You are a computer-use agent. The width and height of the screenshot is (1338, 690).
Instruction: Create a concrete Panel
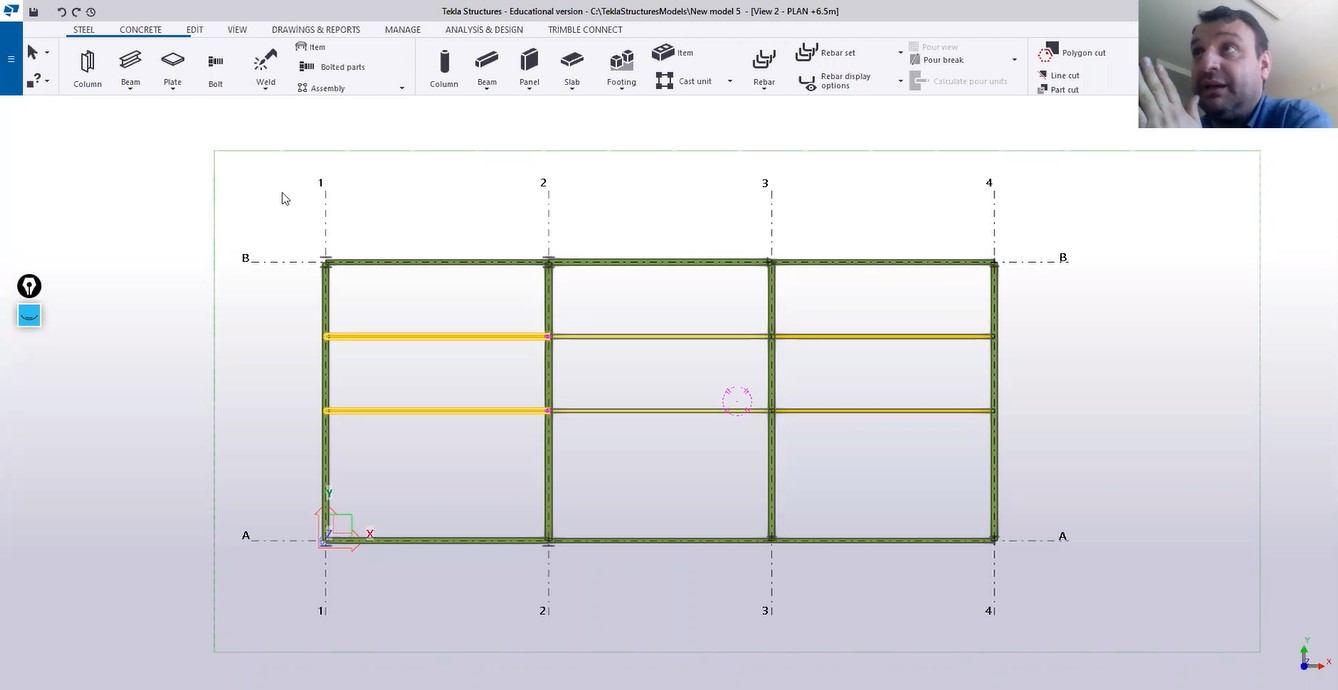click(529, 68)
